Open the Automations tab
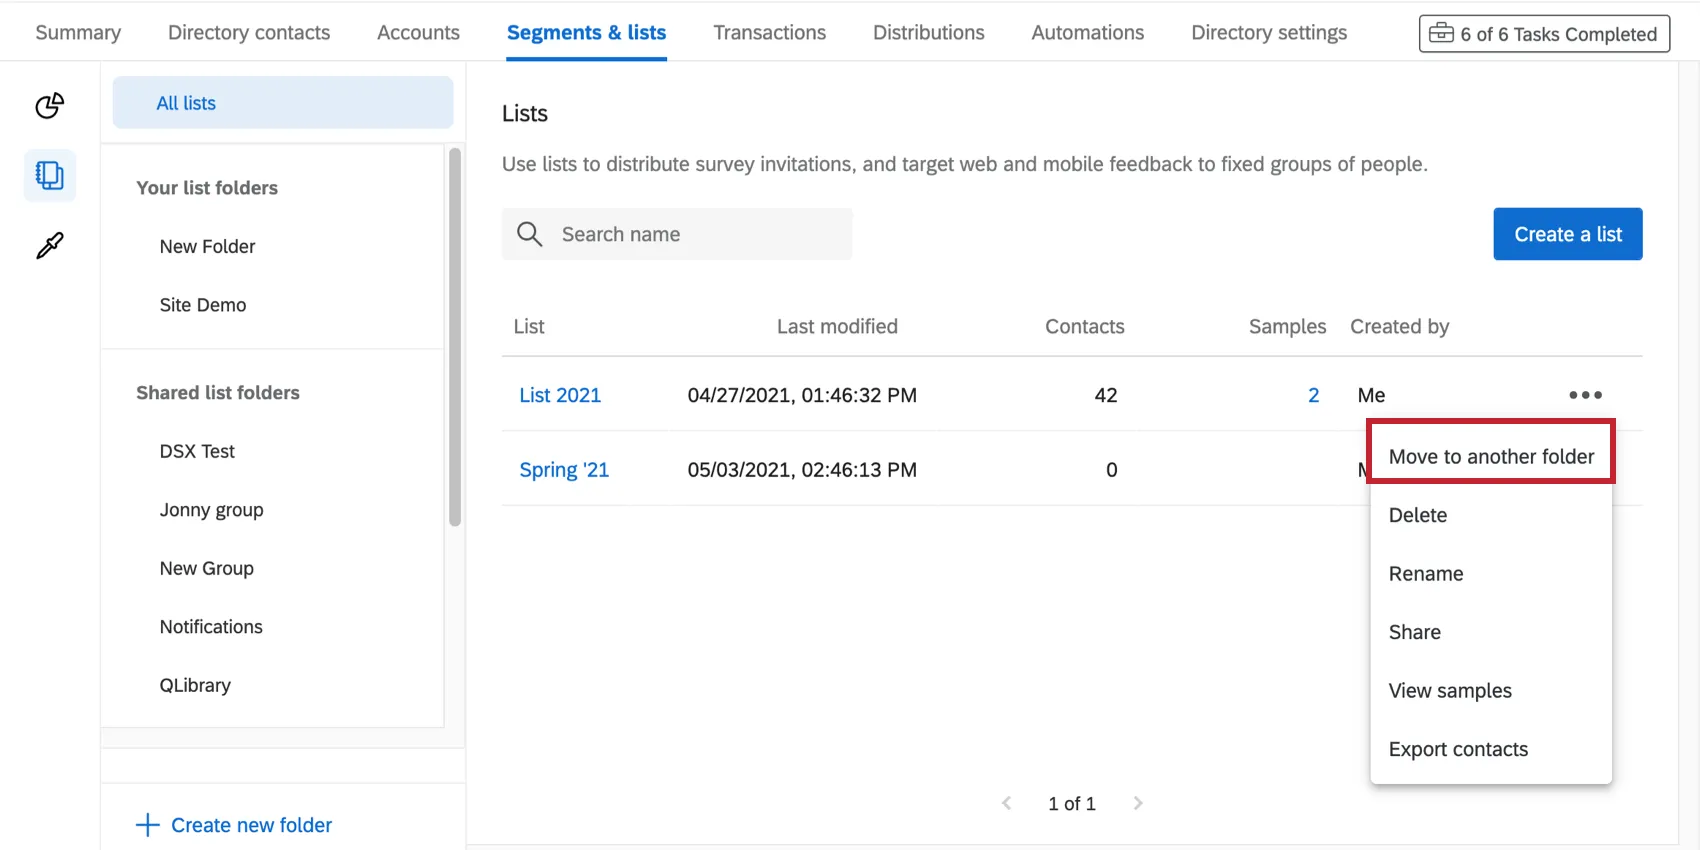The width and height of the screenshot is (1700, 850). pyautogui.click(x=1087, y=32)
